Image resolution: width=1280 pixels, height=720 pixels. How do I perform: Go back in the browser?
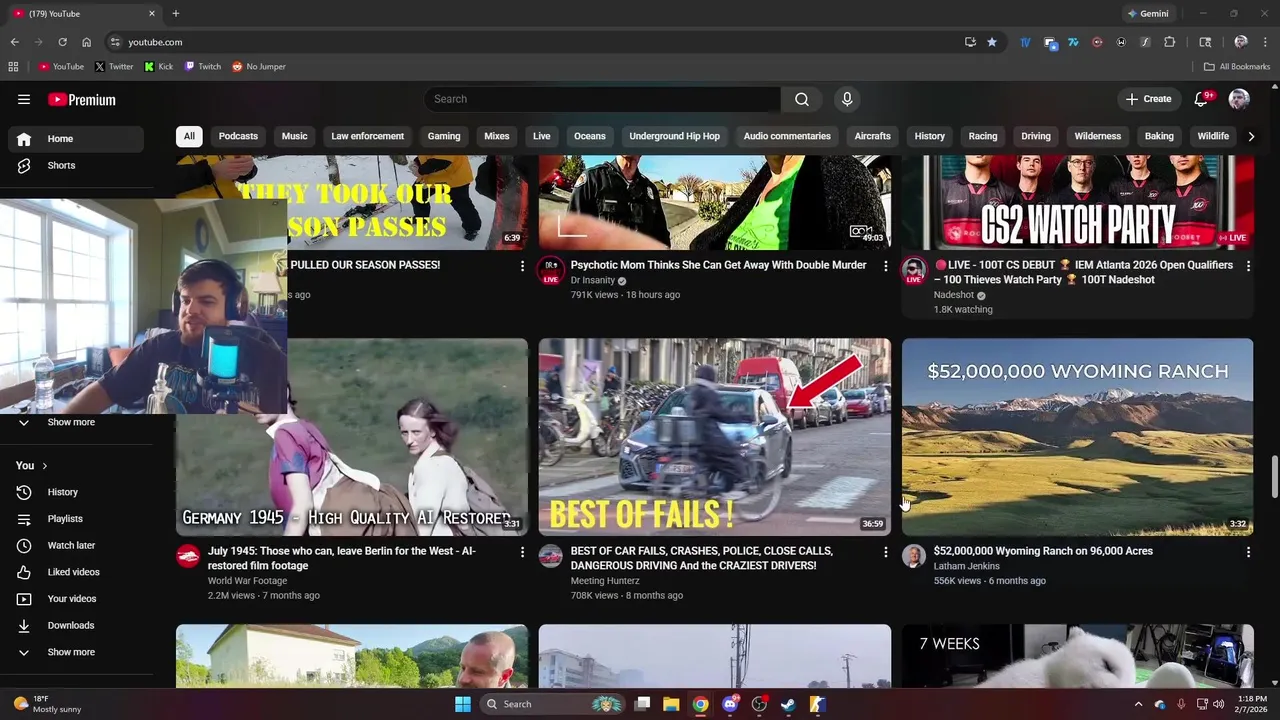pyautogui.click(x=14, y=42)
